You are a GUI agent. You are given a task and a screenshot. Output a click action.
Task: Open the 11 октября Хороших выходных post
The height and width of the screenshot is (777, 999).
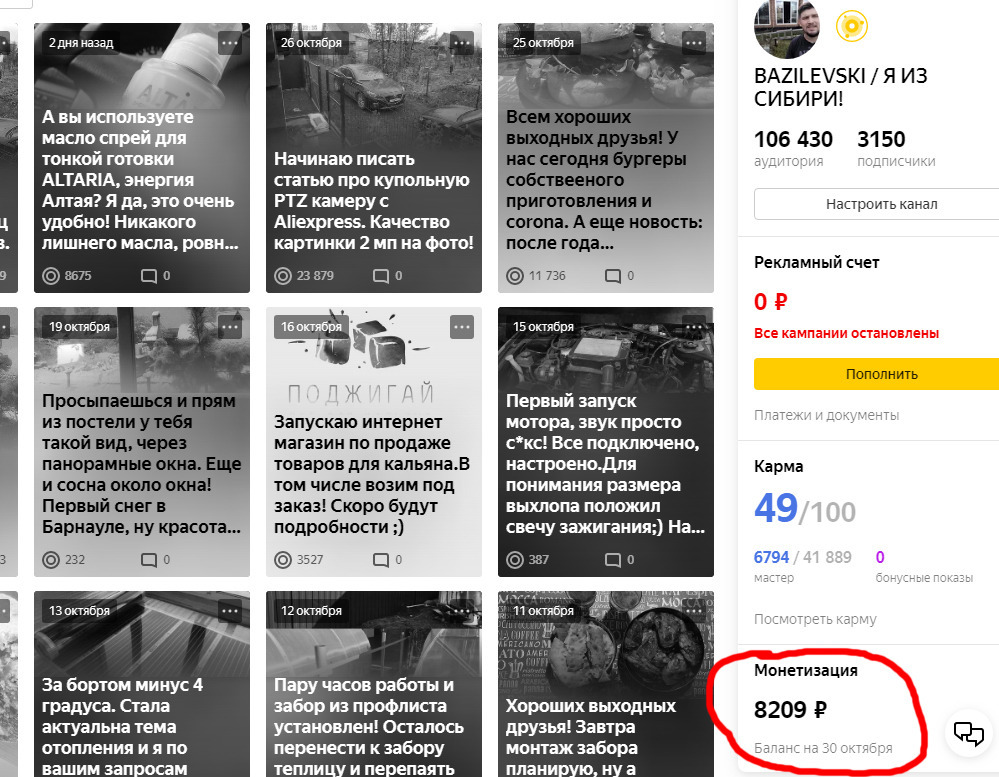click(606, 684)
